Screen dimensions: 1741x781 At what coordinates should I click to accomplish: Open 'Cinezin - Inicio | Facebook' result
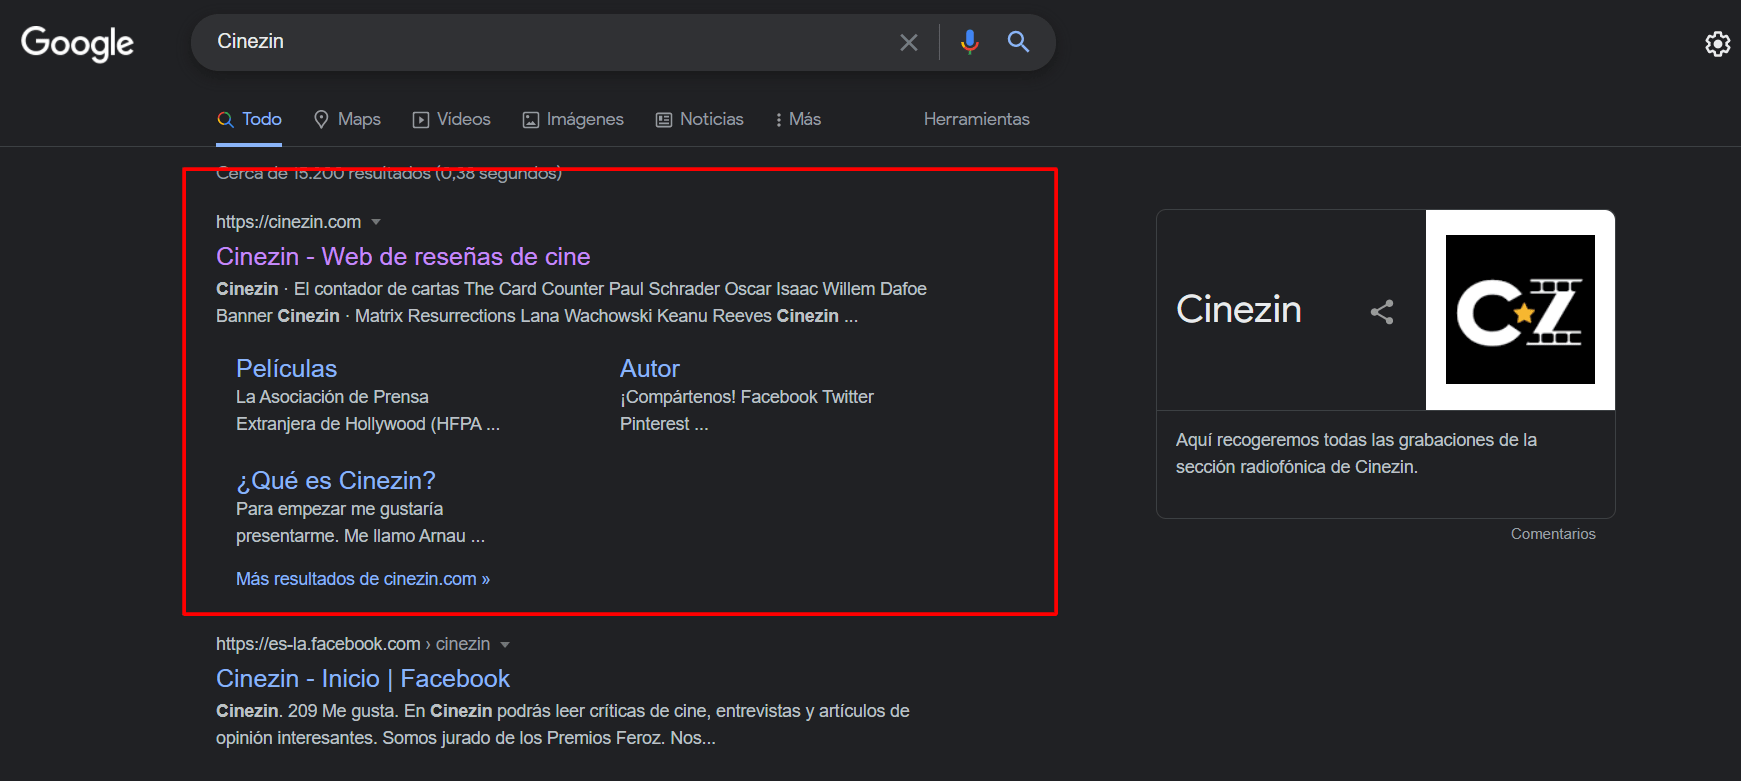click(363, 679)
